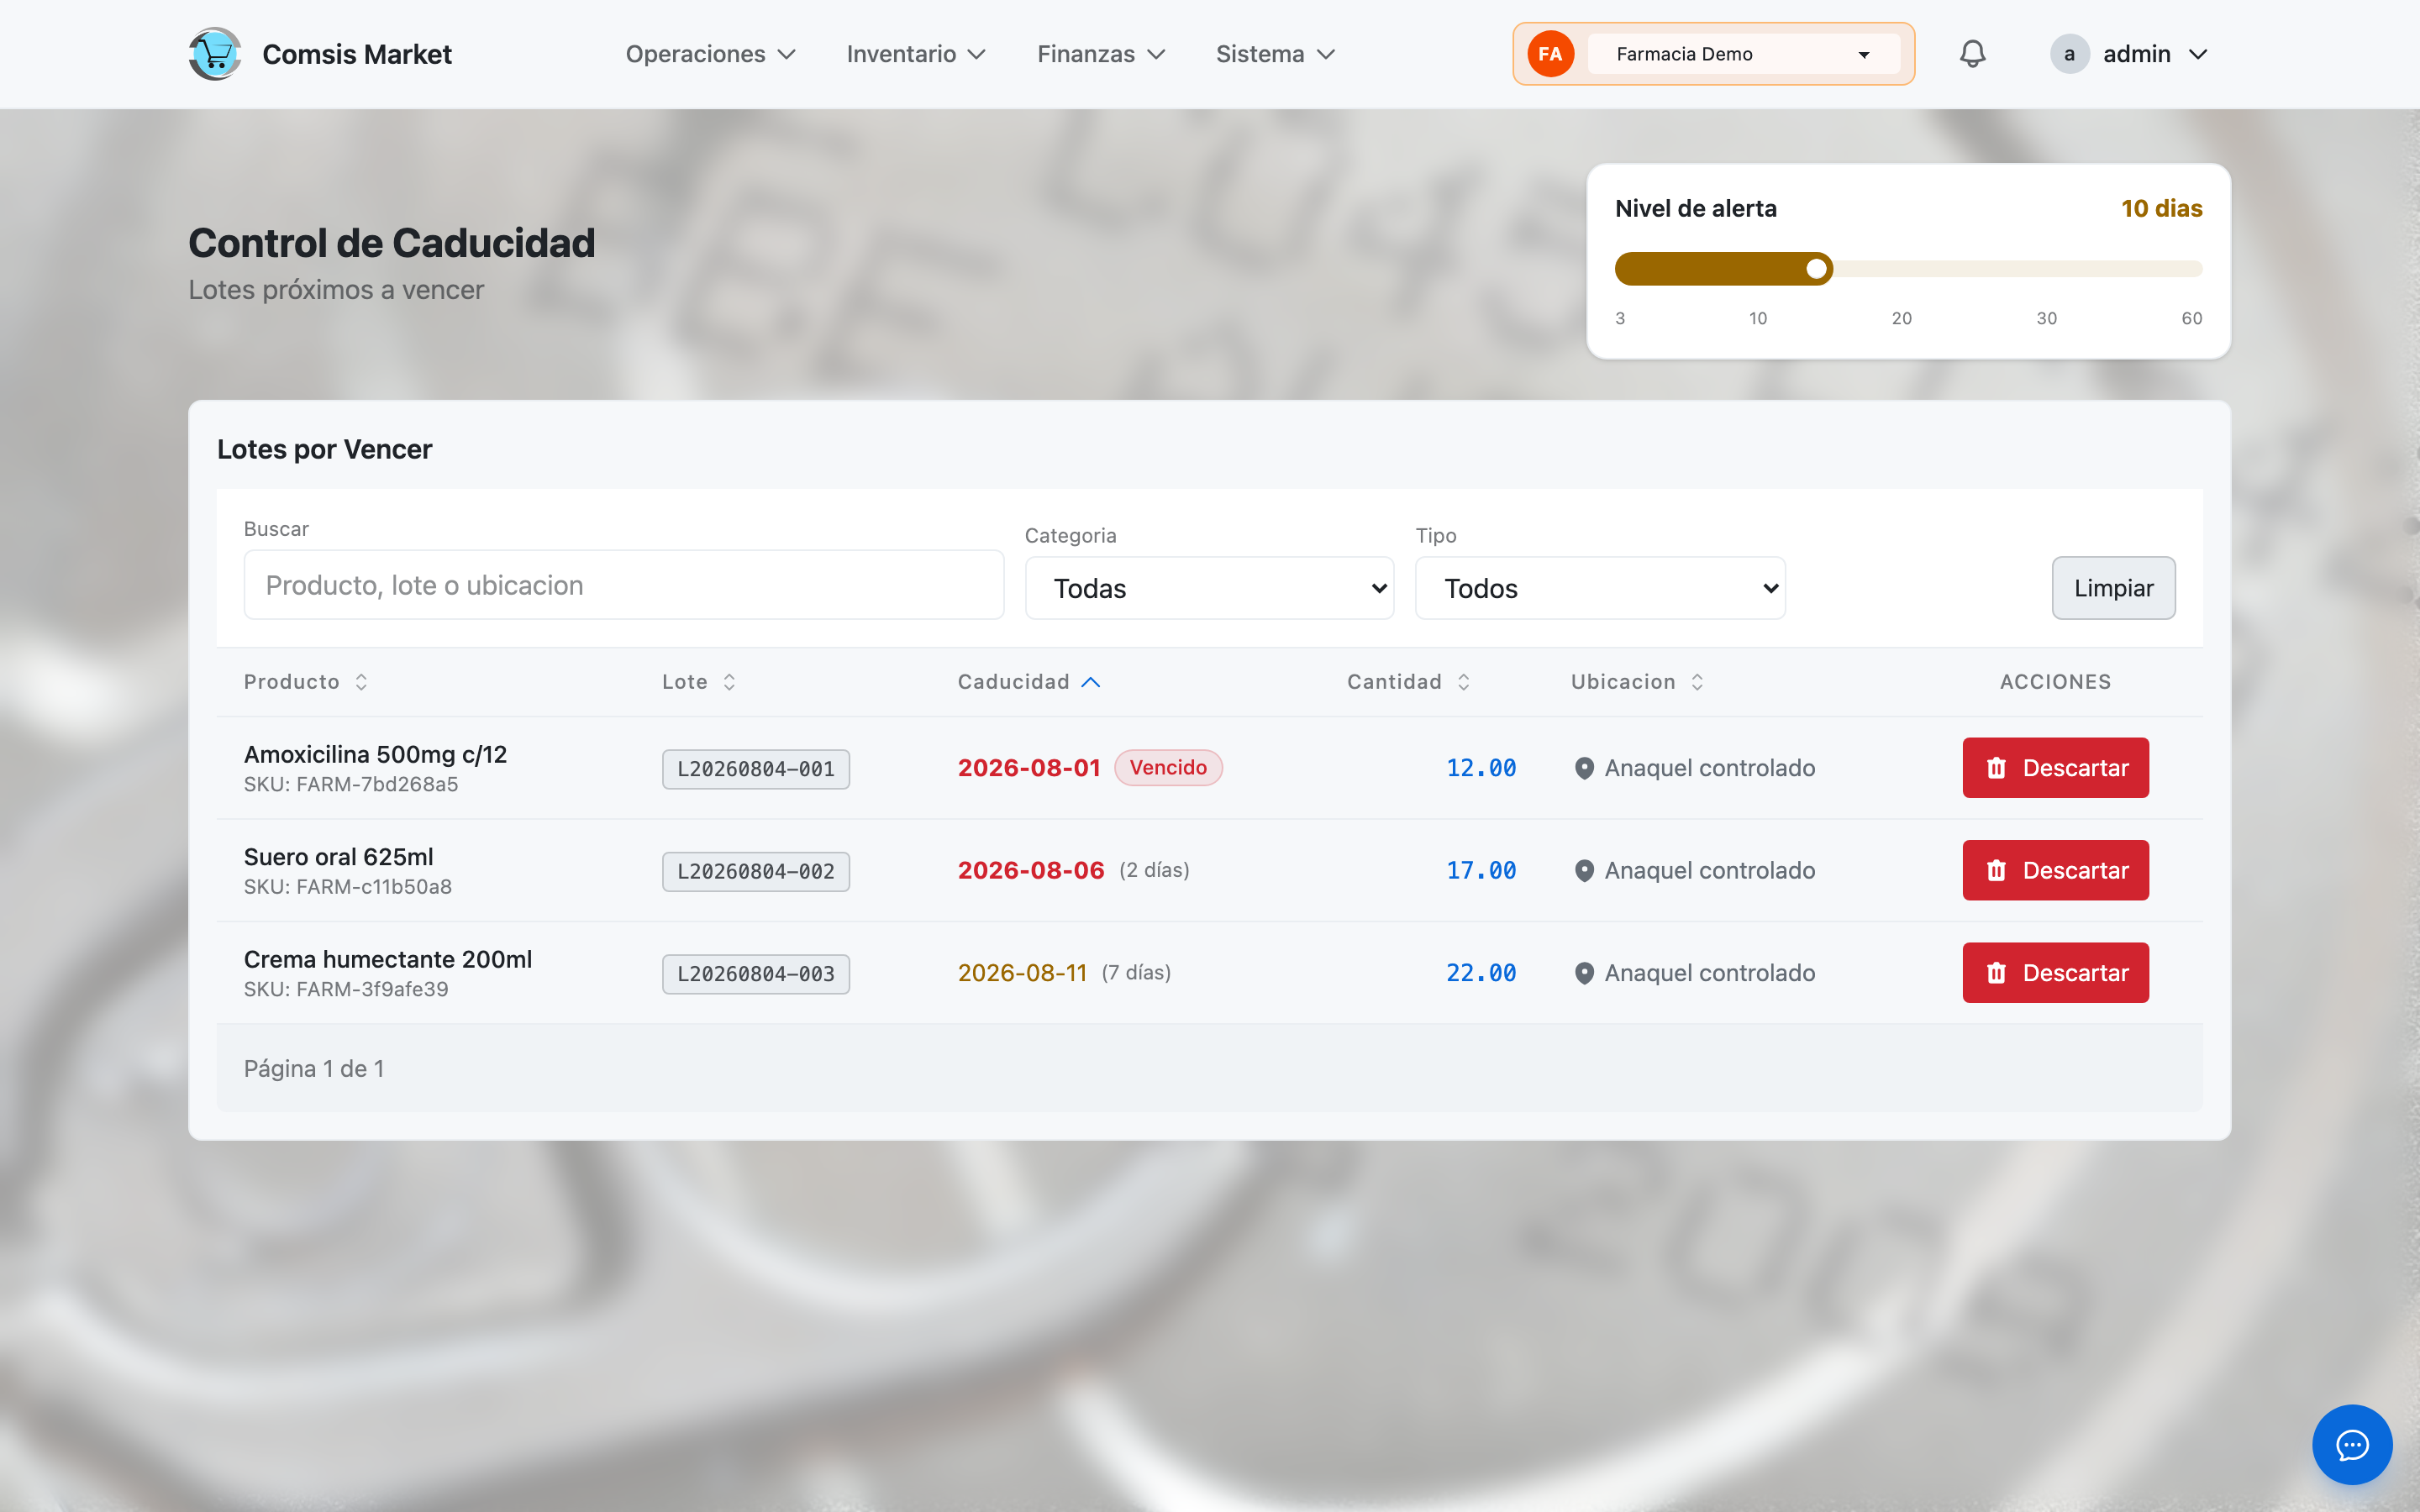Click location pin in Crema humectante row
The image size is (2420, 1512).
1584,973
